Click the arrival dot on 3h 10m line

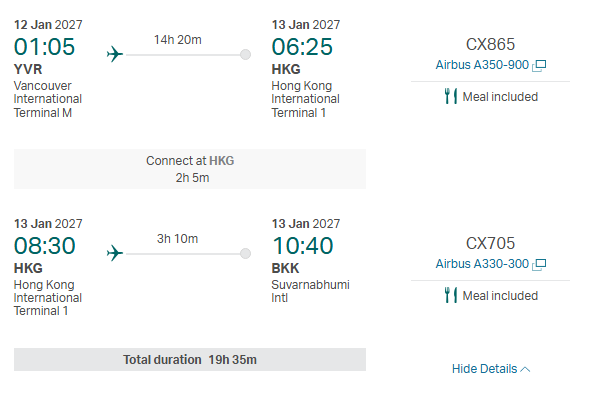coord(245,254)
